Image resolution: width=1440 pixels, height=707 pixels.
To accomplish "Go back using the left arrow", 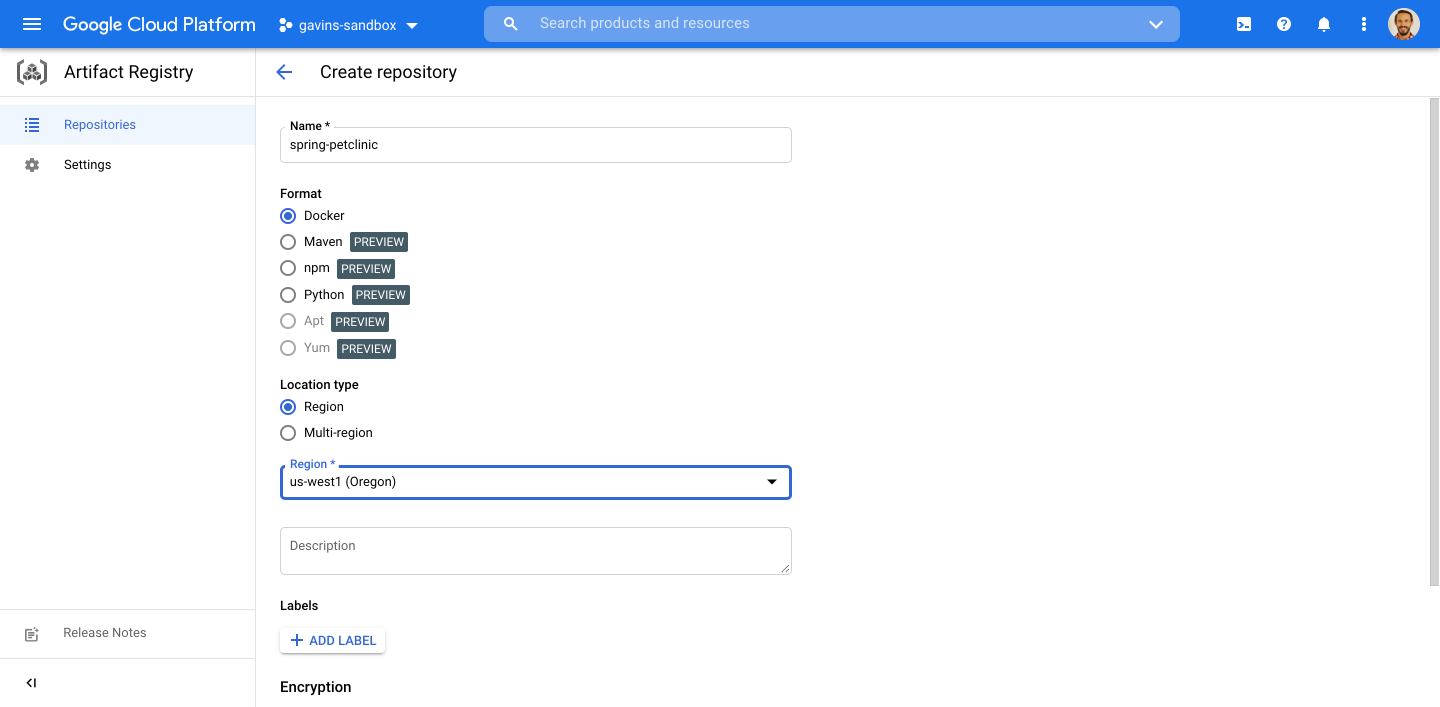I will pos(284,72).
